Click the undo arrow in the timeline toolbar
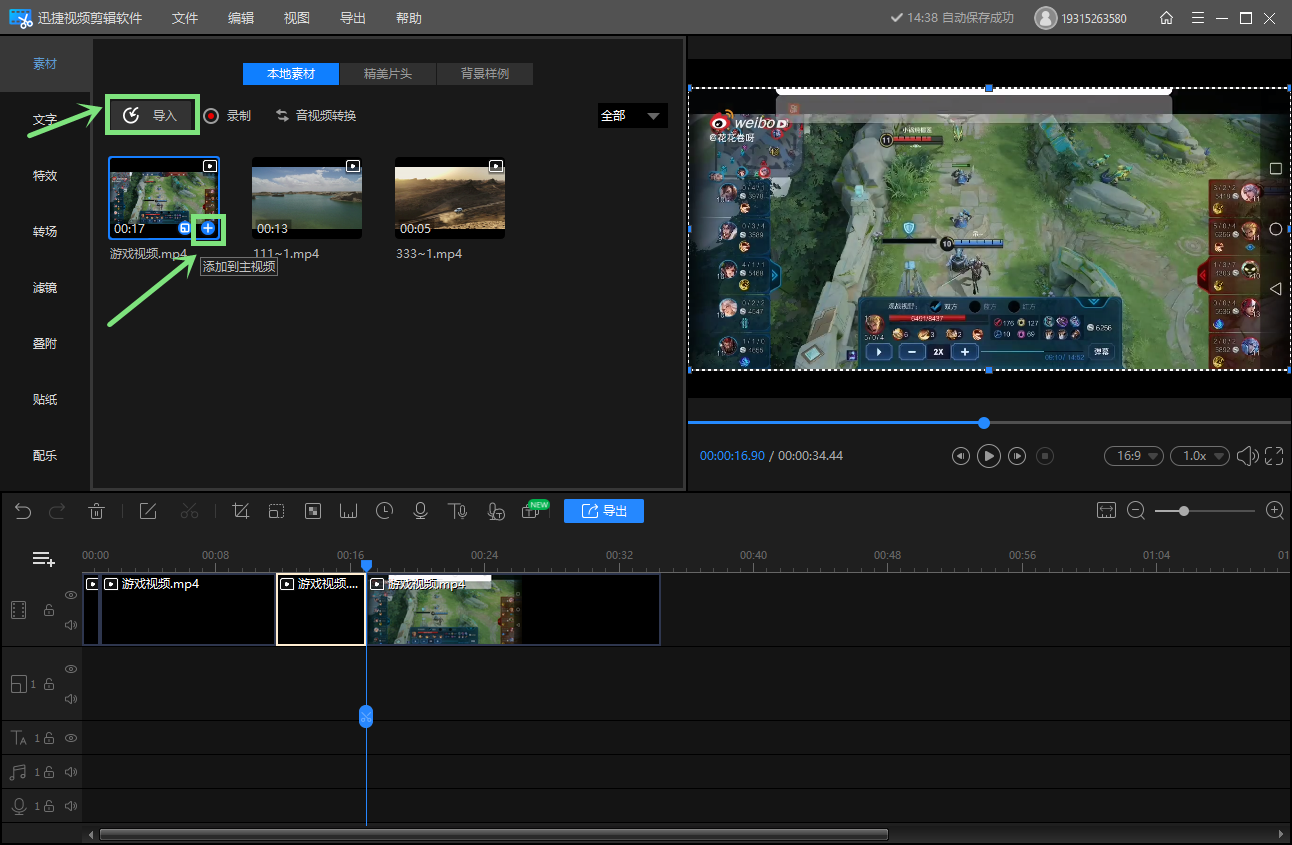Image resolution: width=1292 pixels, height=845 pixels. (23, 512)
